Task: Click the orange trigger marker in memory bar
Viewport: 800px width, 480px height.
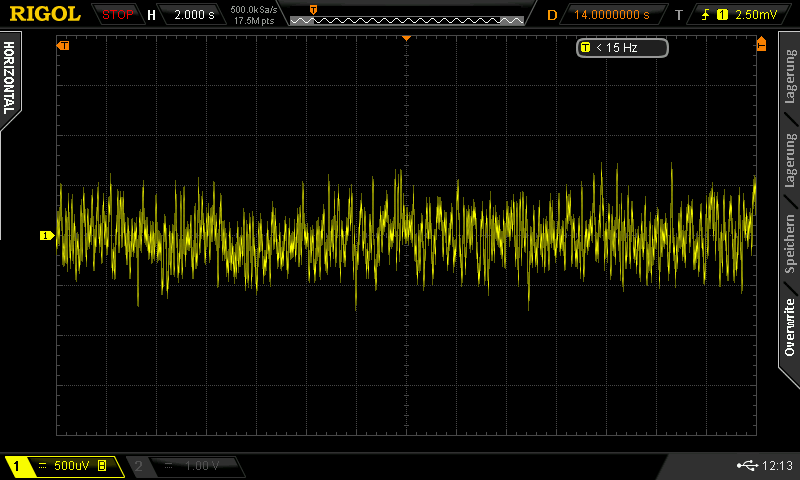Action: (x=313, y=10)
